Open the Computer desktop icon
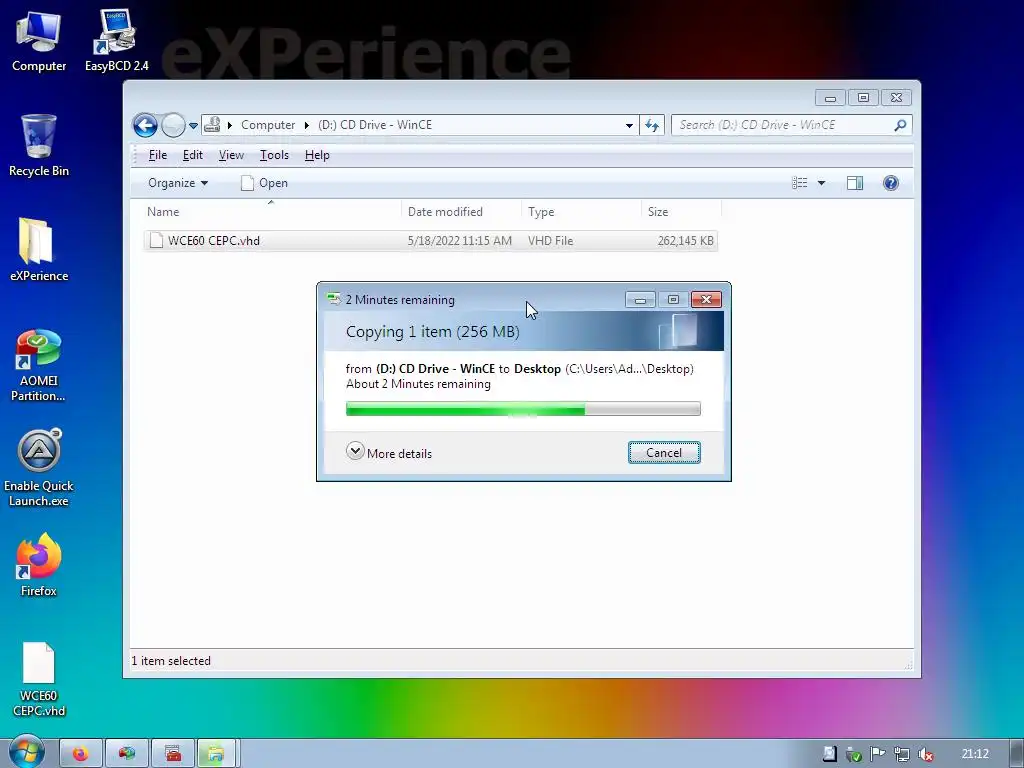The width and height of the screenshot is (1024, 768). (39, 42)
